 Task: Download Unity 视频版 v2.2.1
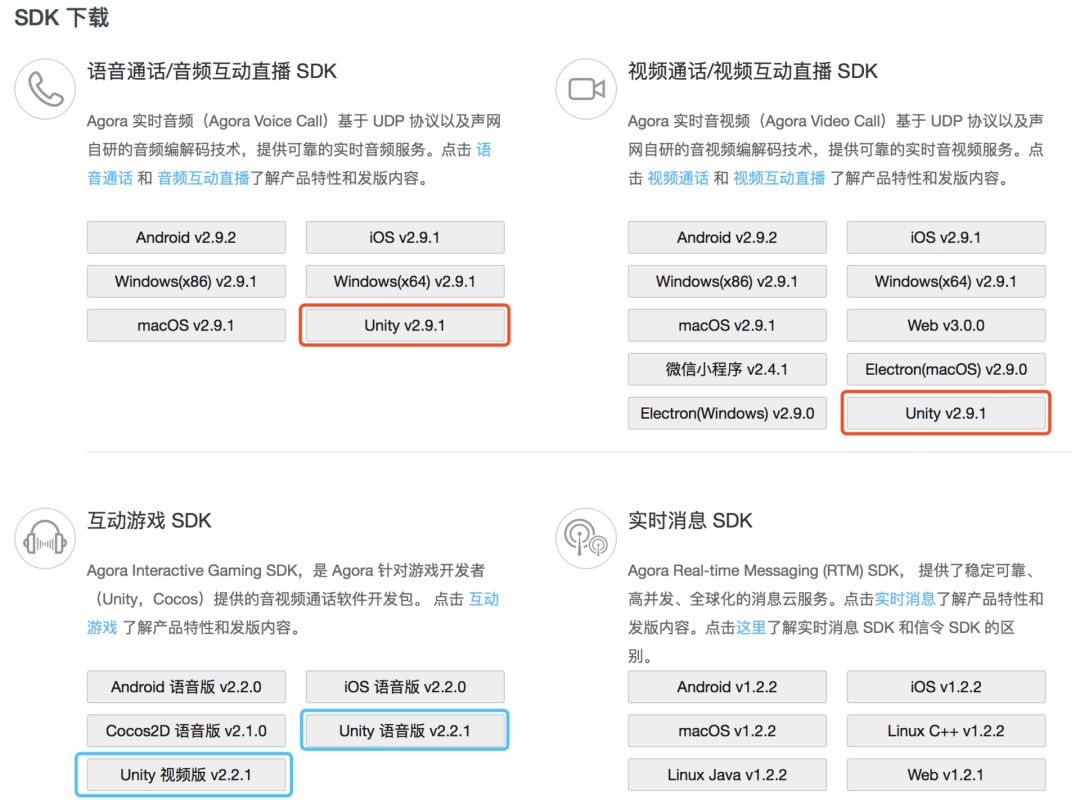(186, 775)
